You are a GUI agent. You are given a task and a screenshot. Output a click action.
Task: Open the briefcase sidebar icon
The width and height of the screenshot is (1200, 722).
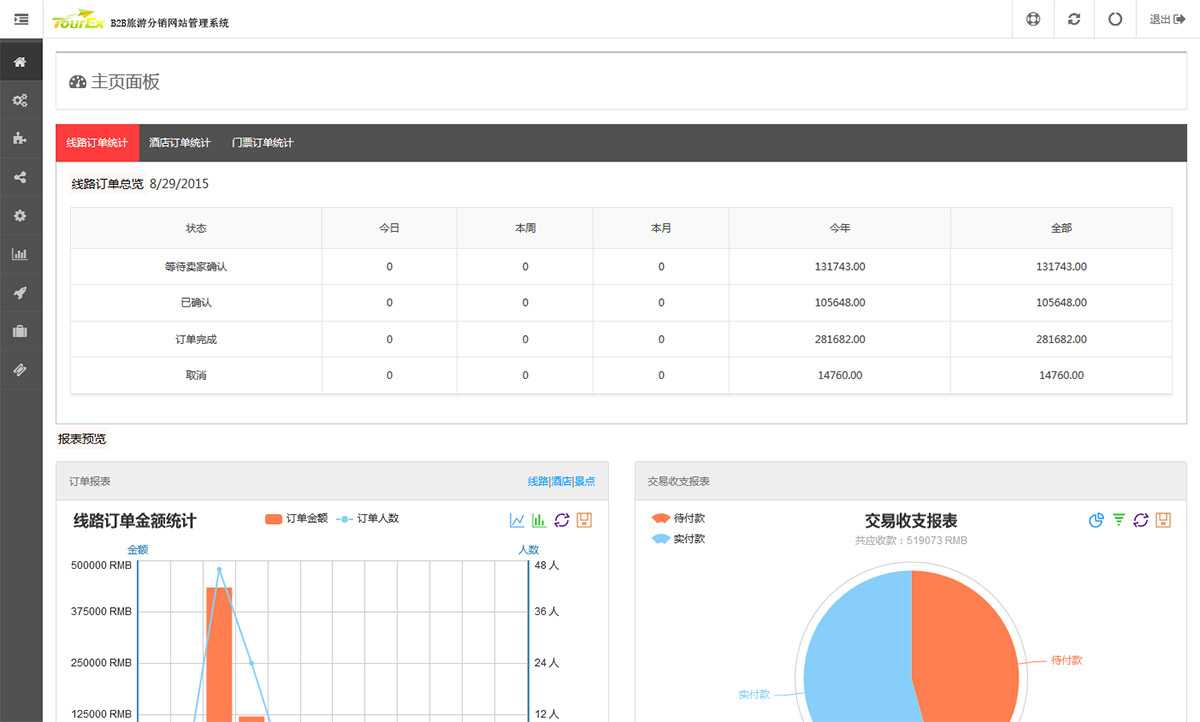click(x=20, y=331)
